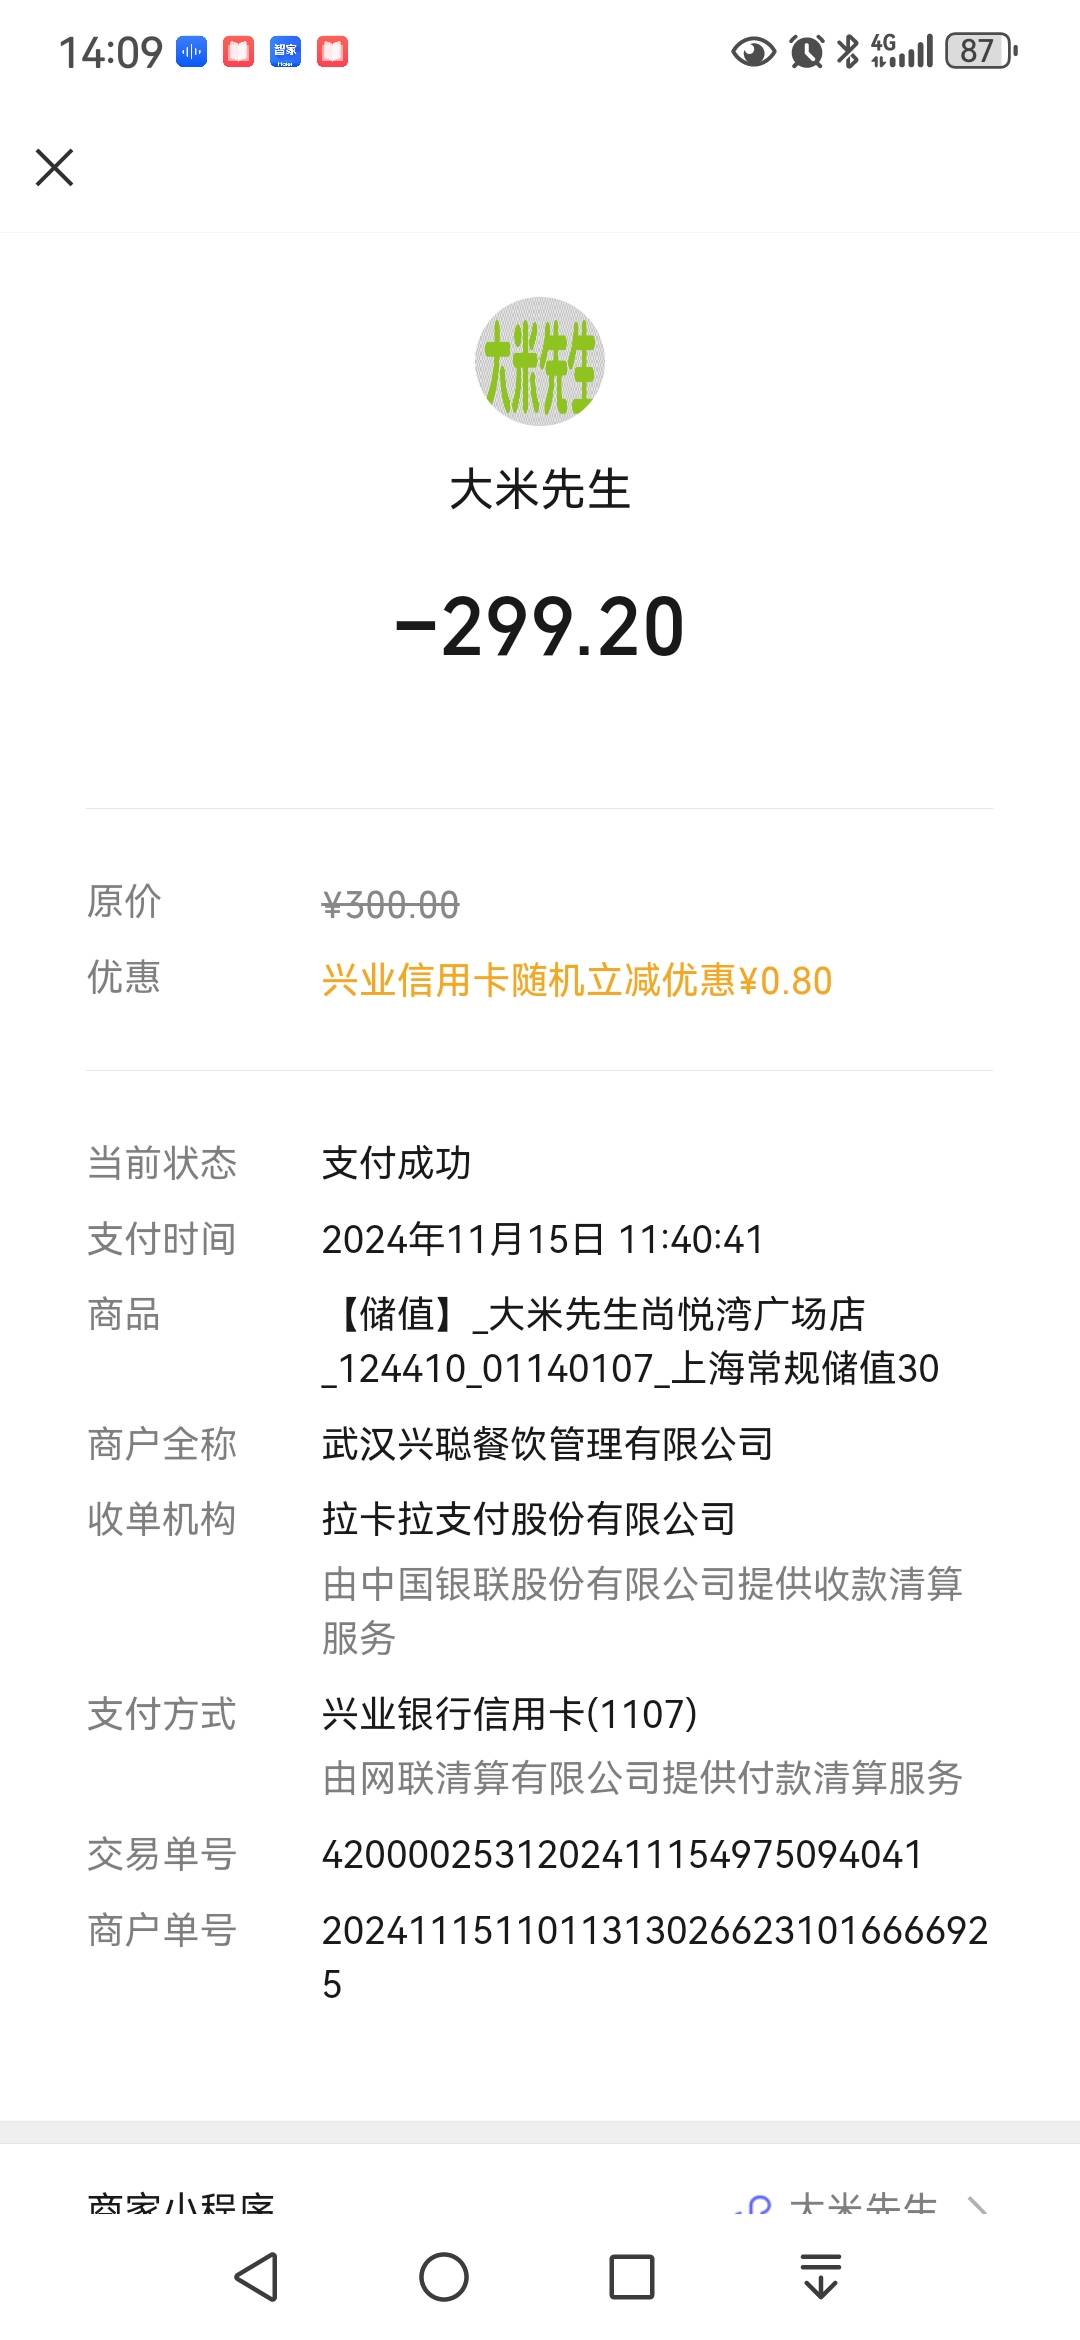1080x2340 pixels.
Task: Tap the 智家 notification icon in status bar
Action: point(285,52)
